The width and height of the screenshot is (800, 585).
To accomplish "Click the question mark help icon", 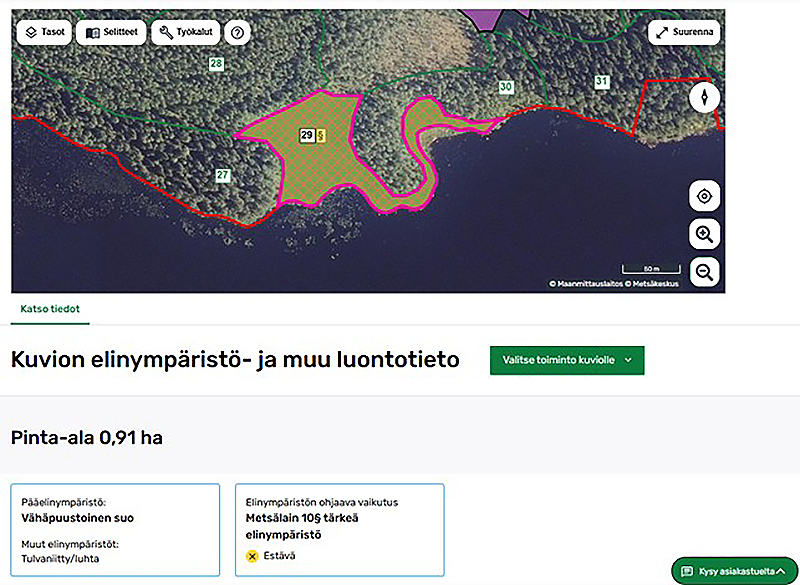I will point(237,32).
